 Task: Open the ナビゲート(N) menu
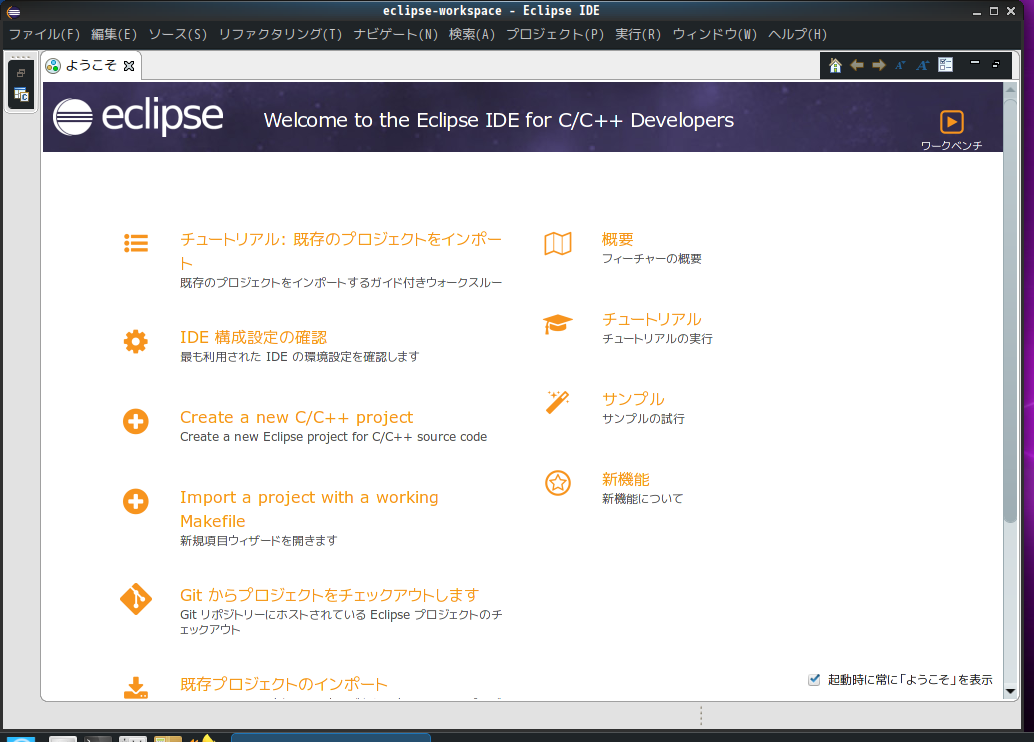click(x=396, y=34)
